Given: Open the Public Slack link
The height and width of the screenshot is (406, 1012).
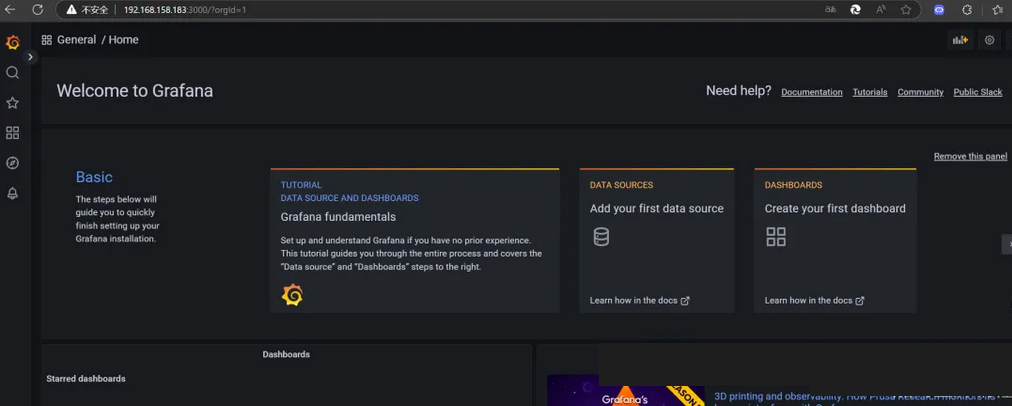Looking at the screenshot, I should pos(978,92).
